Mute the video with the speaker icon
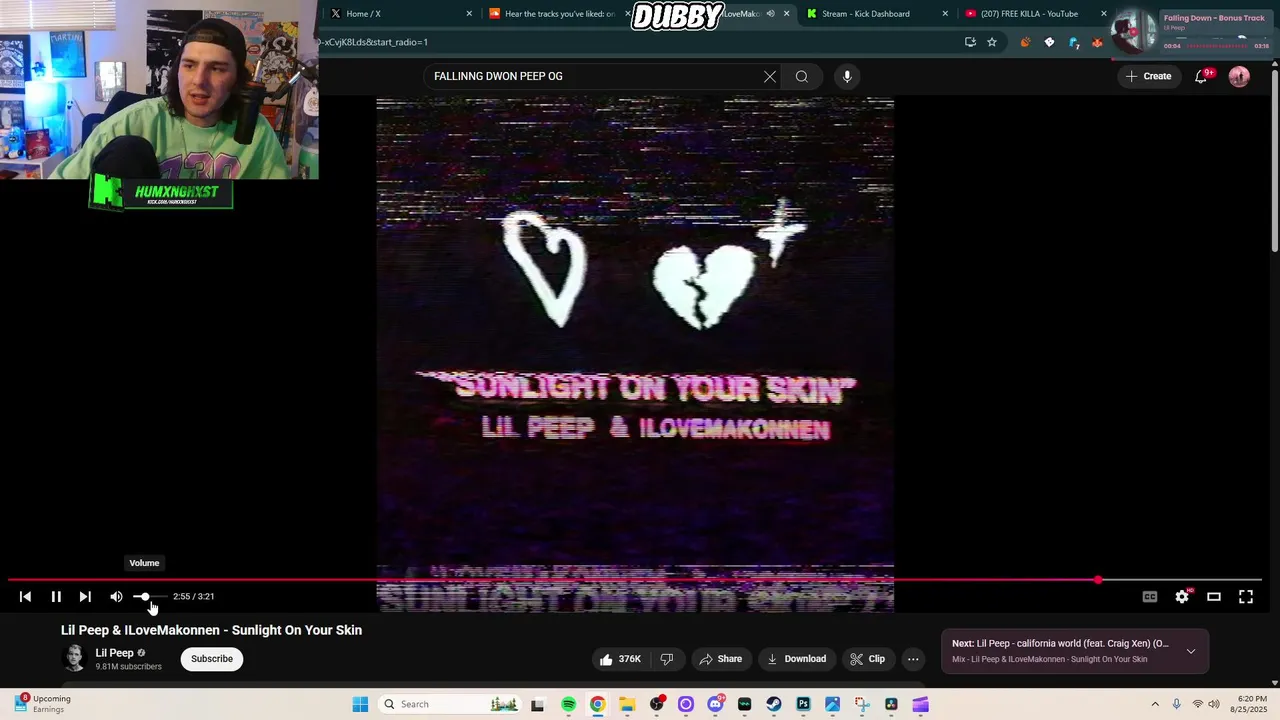Image resolution: width=1280 pixels, height=720 pixels. 116,597
